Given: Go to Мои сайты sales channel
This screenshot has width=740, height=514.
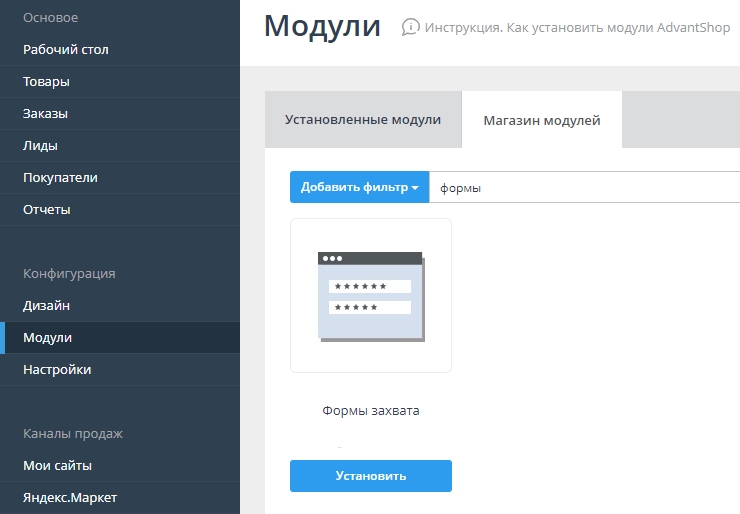Looking at the screenshot, I should (58, 465).
